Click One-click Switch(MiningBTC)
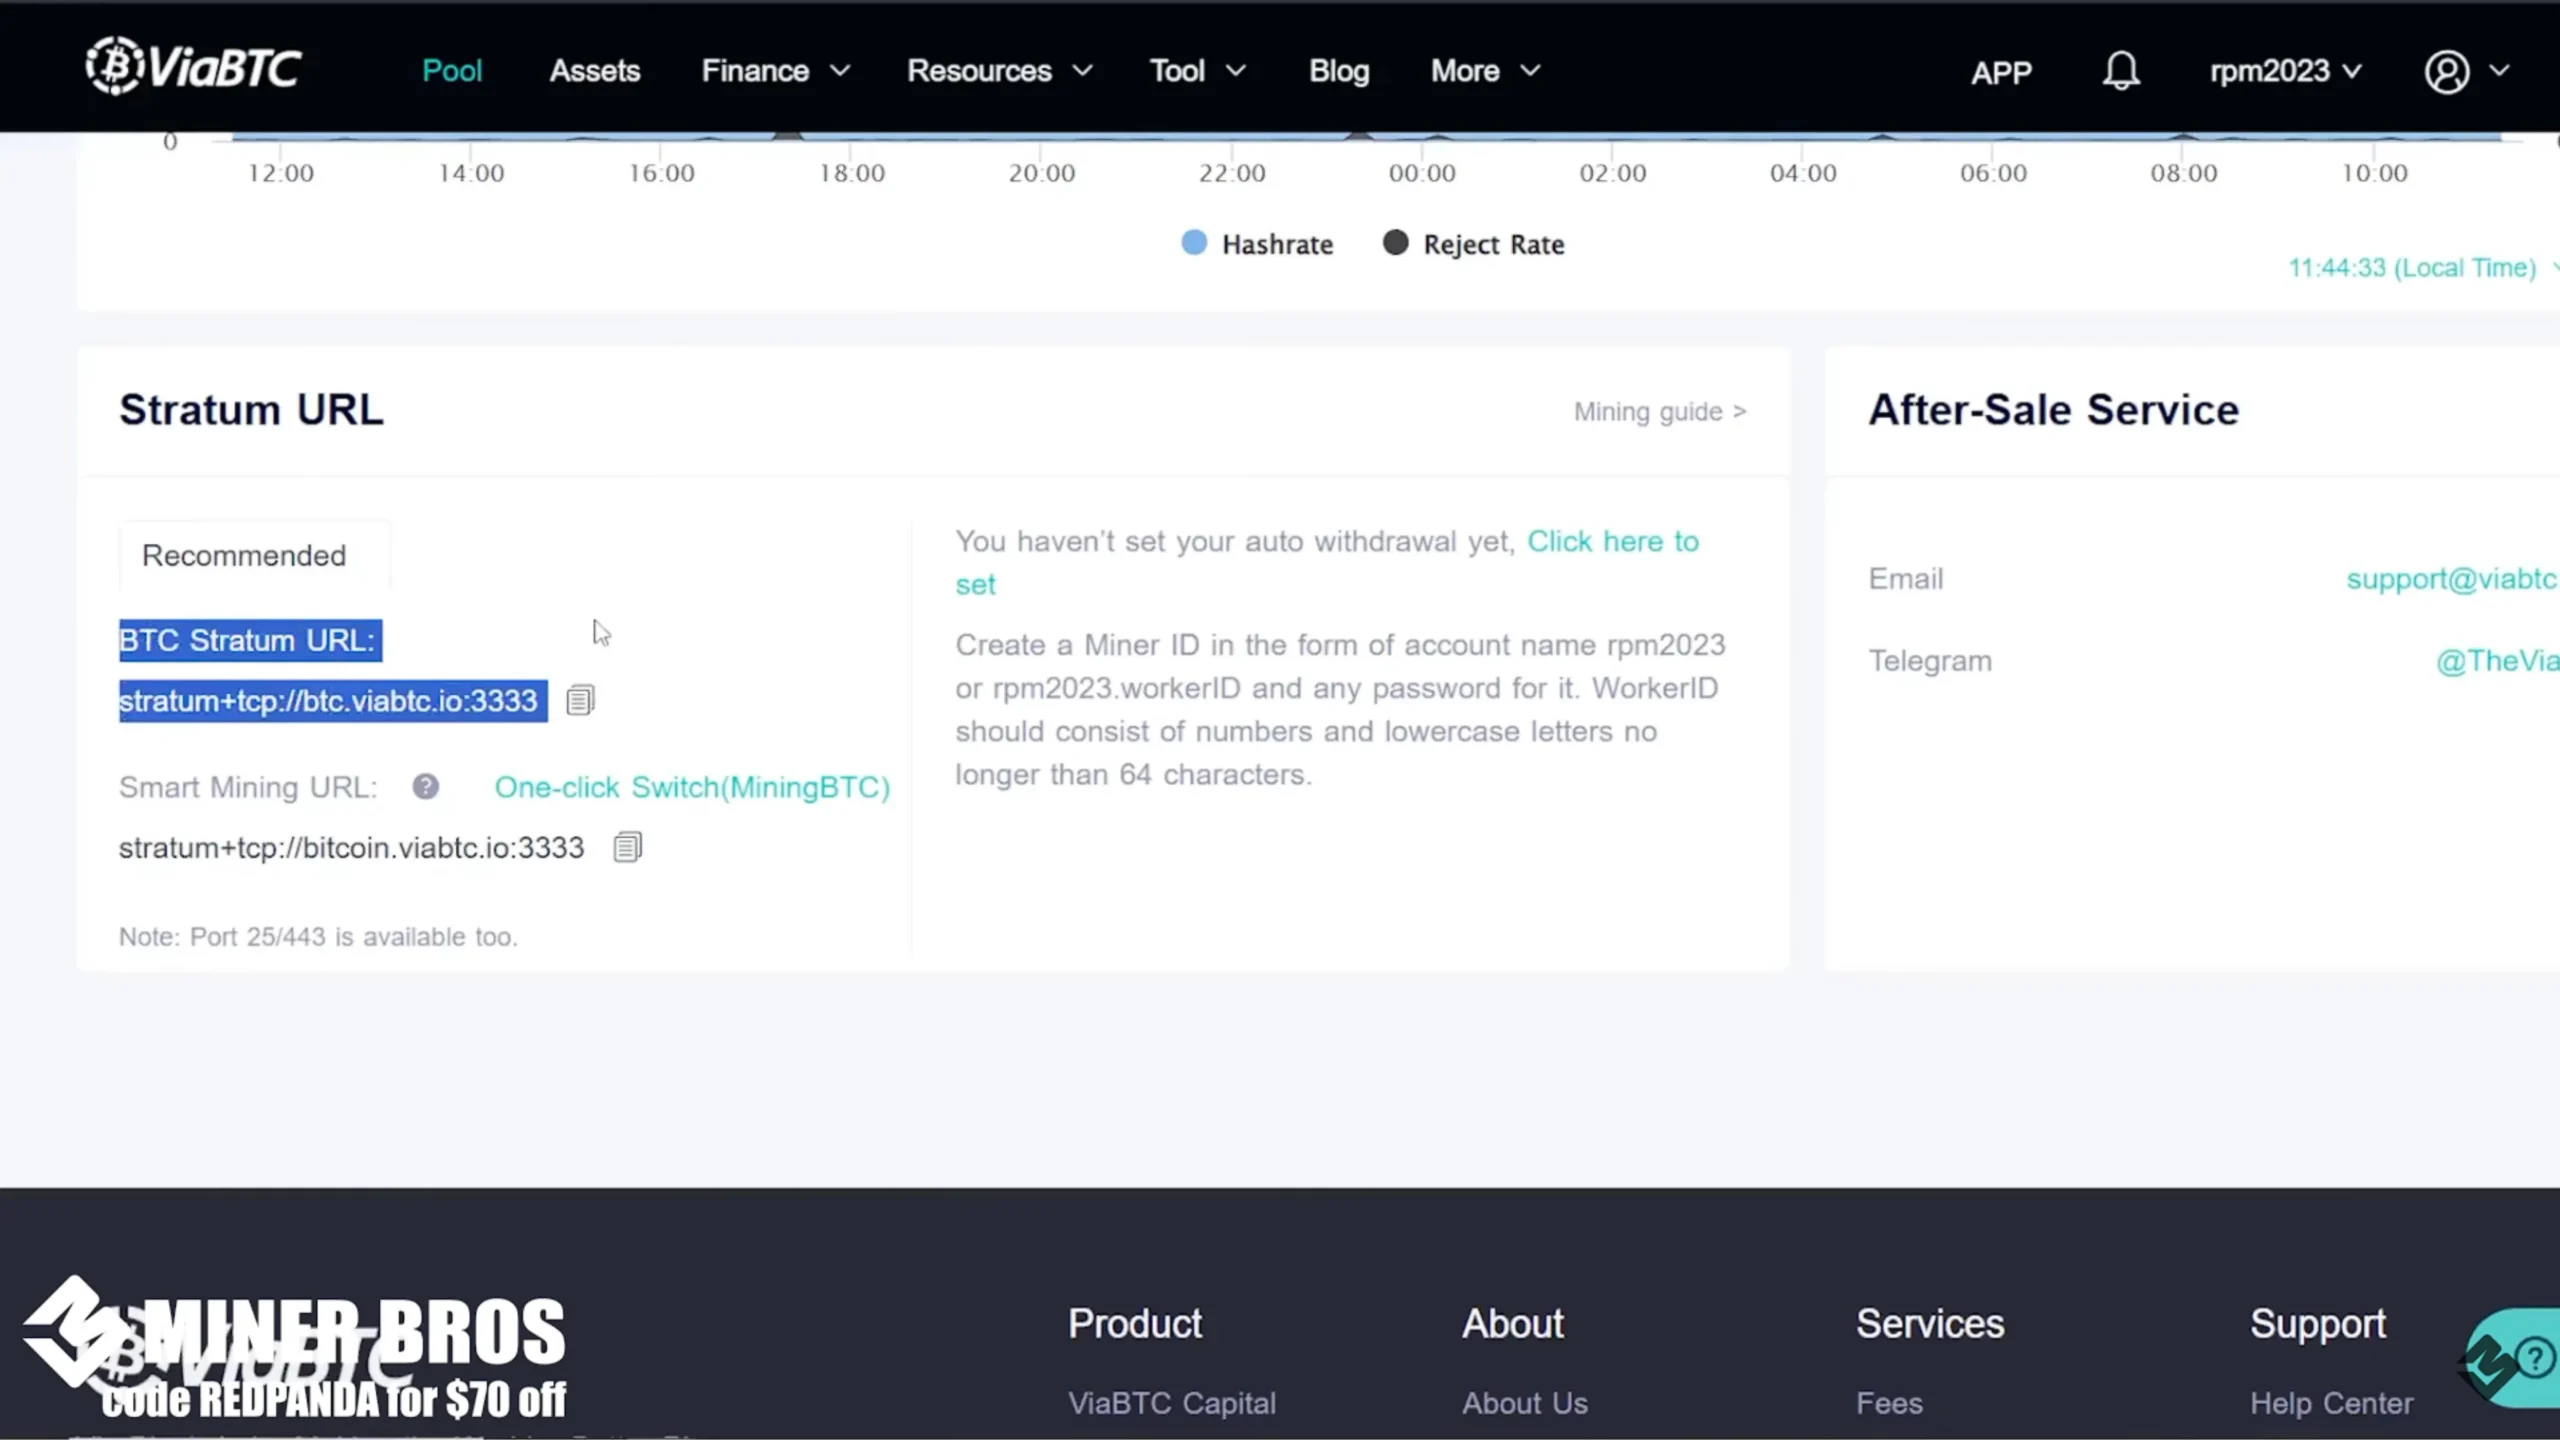 pos(692,787)
